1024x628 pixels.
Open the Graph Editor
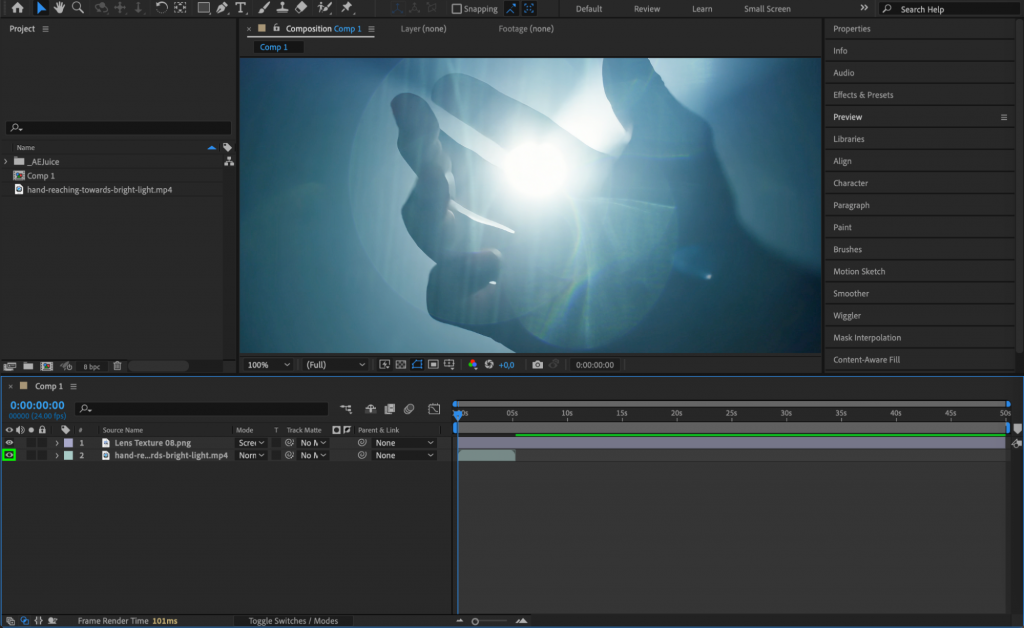(434, 408)
